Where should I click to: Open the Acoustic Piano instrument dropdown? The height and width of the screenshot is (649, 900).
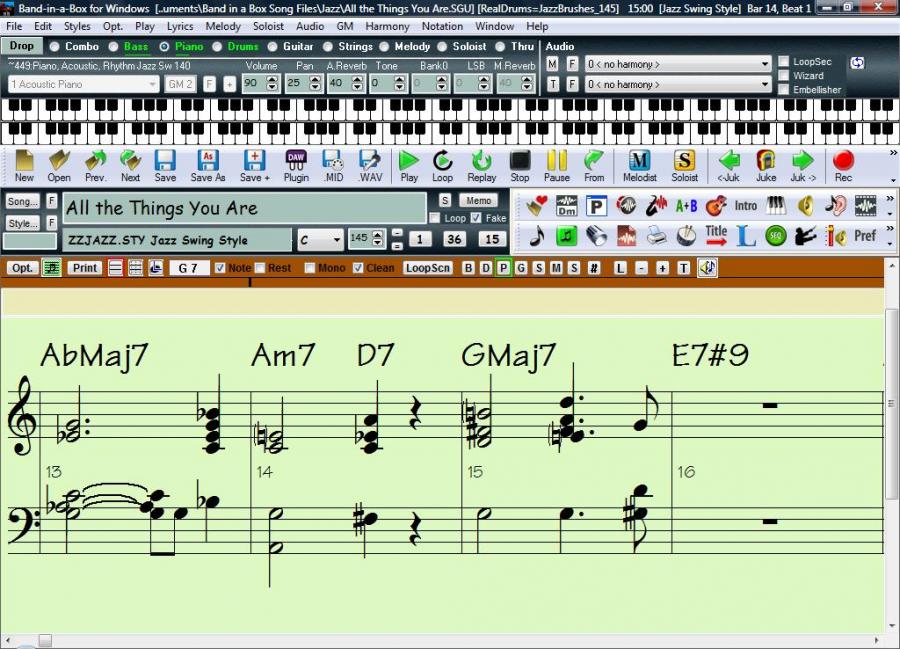click(x=83, y=84)
